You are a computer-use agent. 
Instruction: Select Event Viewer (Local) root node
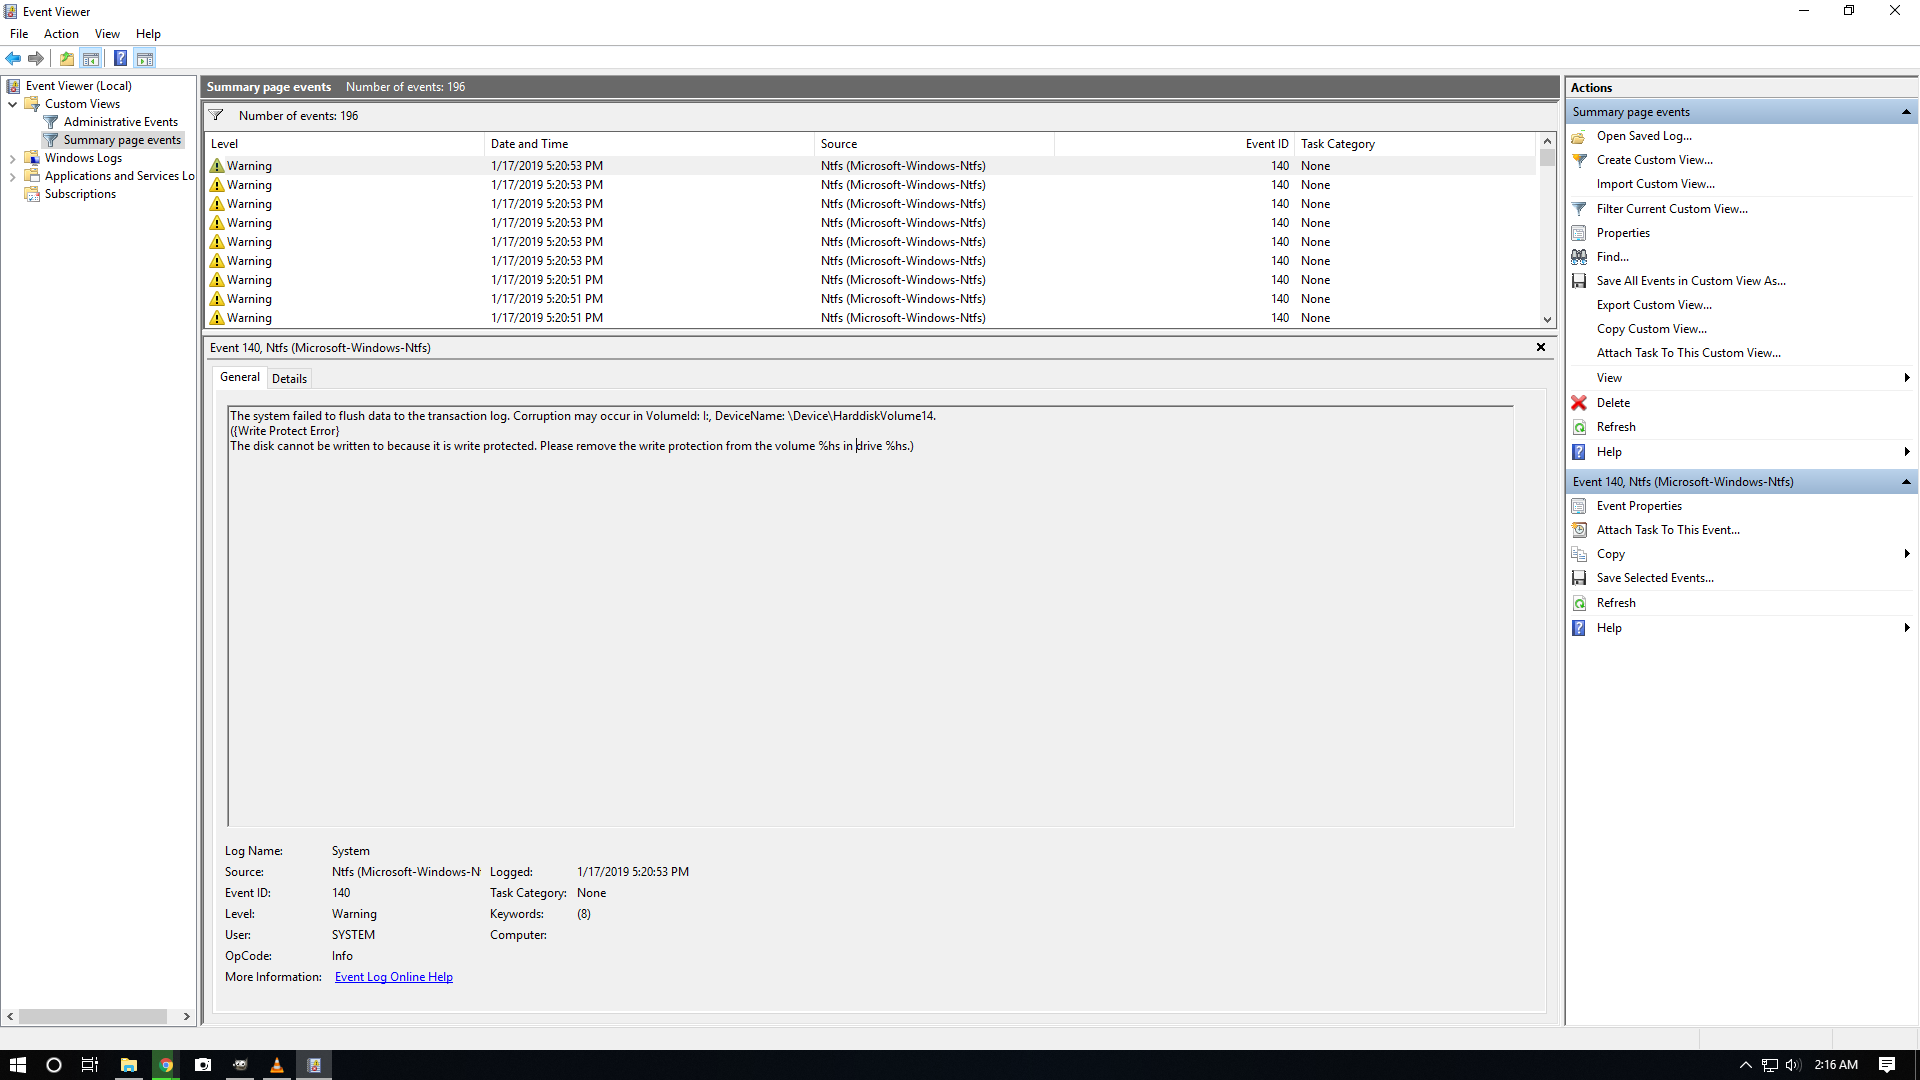[78, 86]
